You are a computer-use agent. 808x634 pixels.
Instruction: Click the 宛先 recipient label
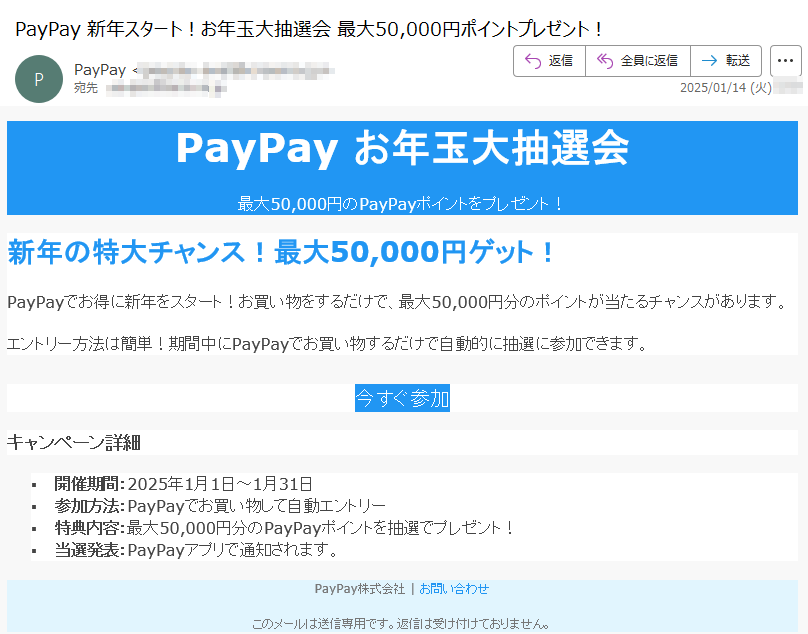(86, 88)
